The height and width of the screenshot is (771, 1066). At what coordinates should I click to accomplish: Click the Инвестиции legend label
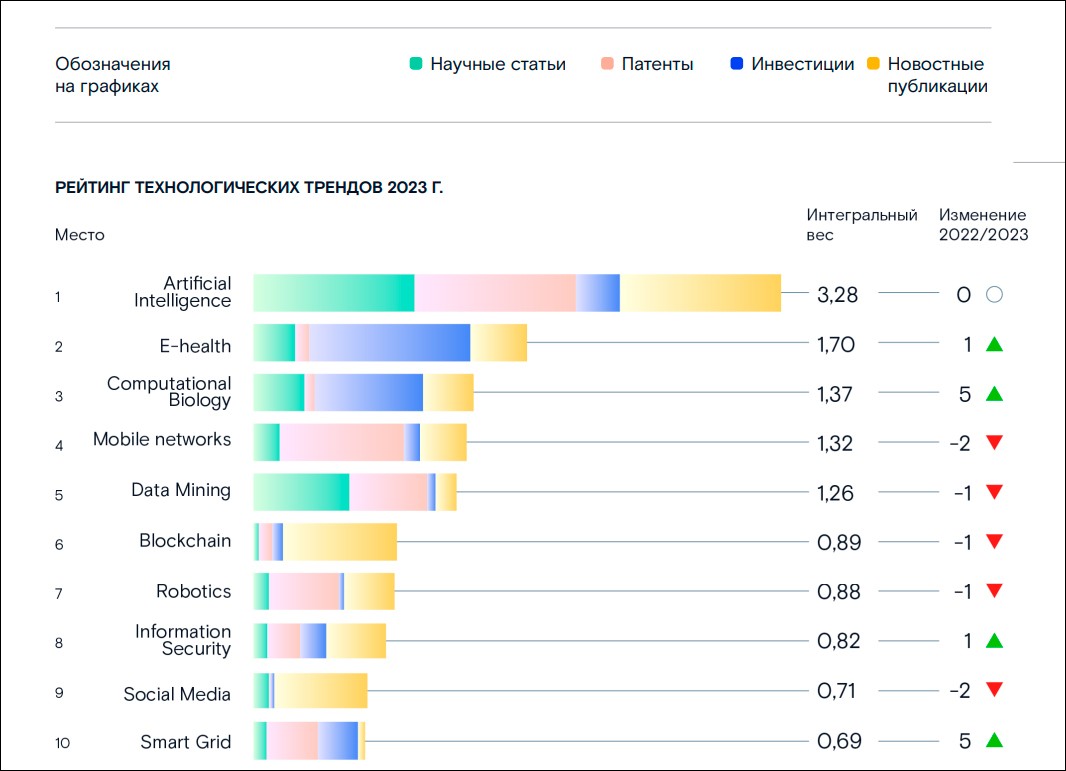(802, 65)
